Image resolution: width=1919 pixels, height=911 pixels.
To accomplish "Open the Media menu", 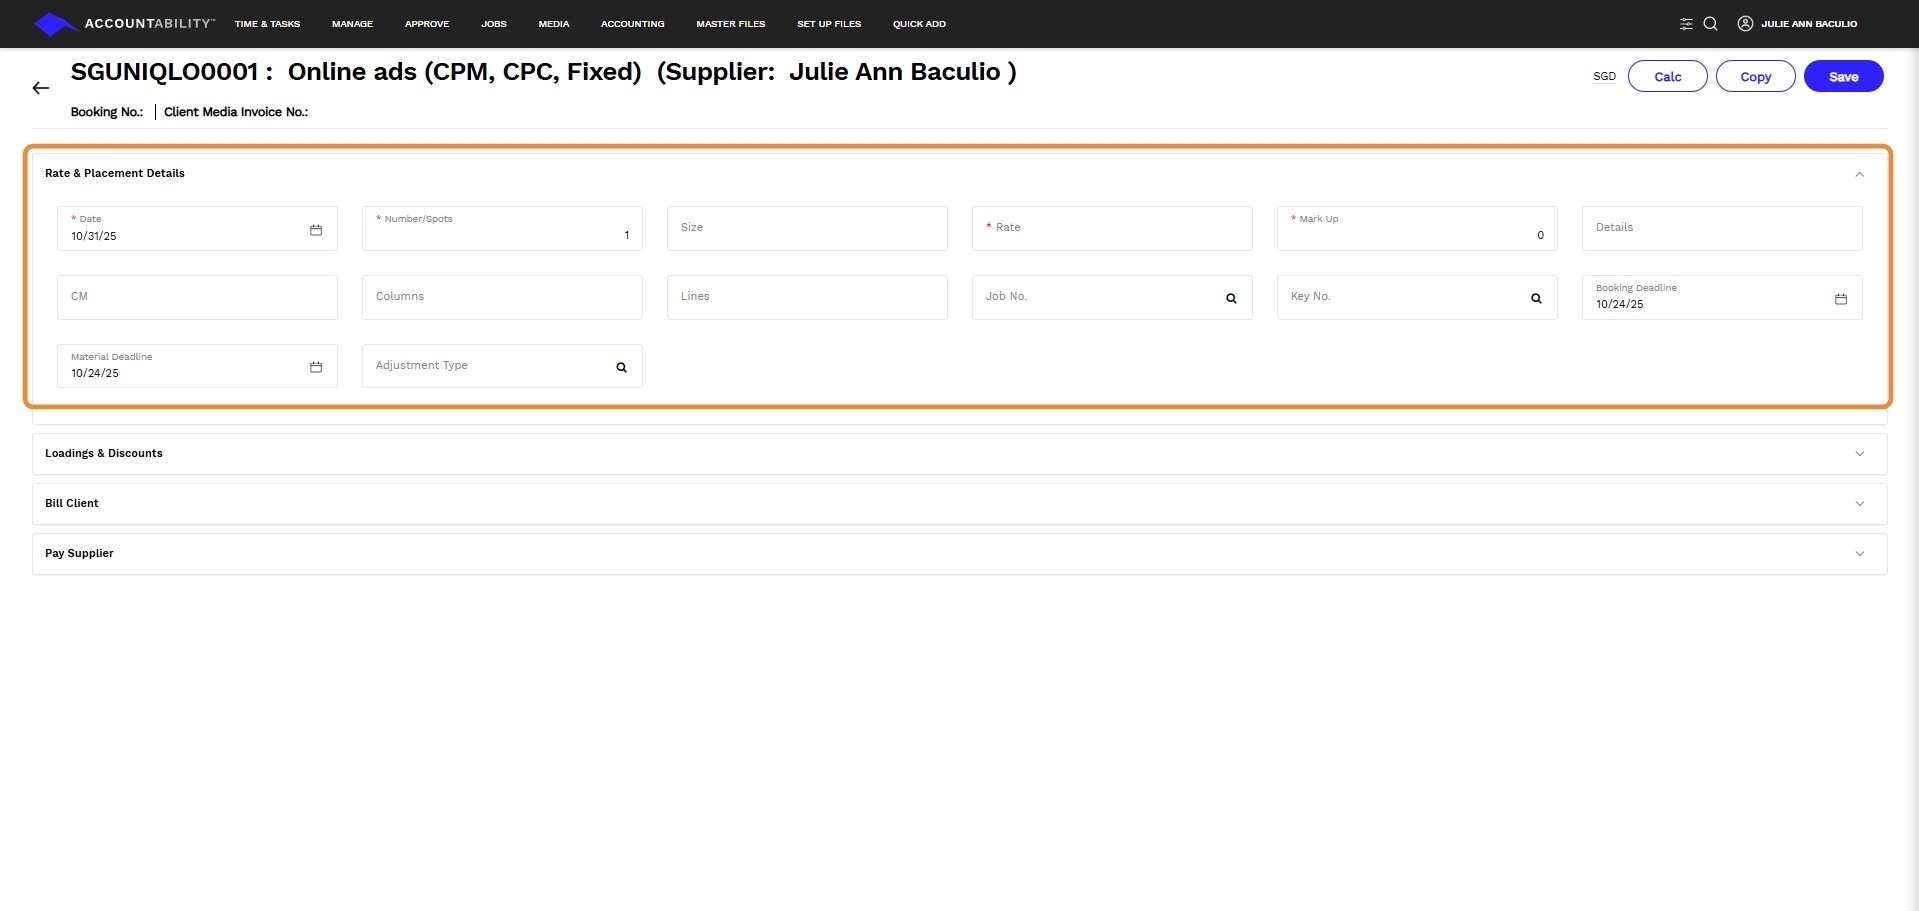I will pos(554,24).
